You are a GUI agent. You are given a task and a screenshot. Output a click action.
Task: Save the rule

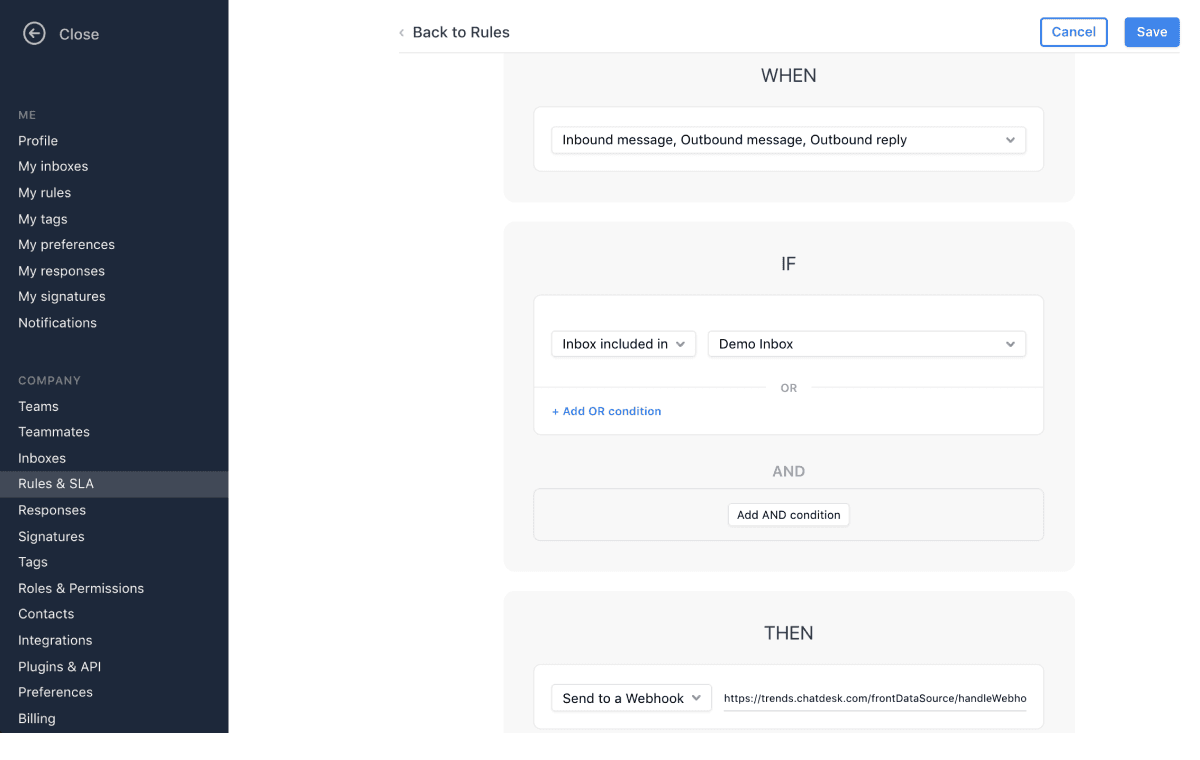[x=1151, y=32]
